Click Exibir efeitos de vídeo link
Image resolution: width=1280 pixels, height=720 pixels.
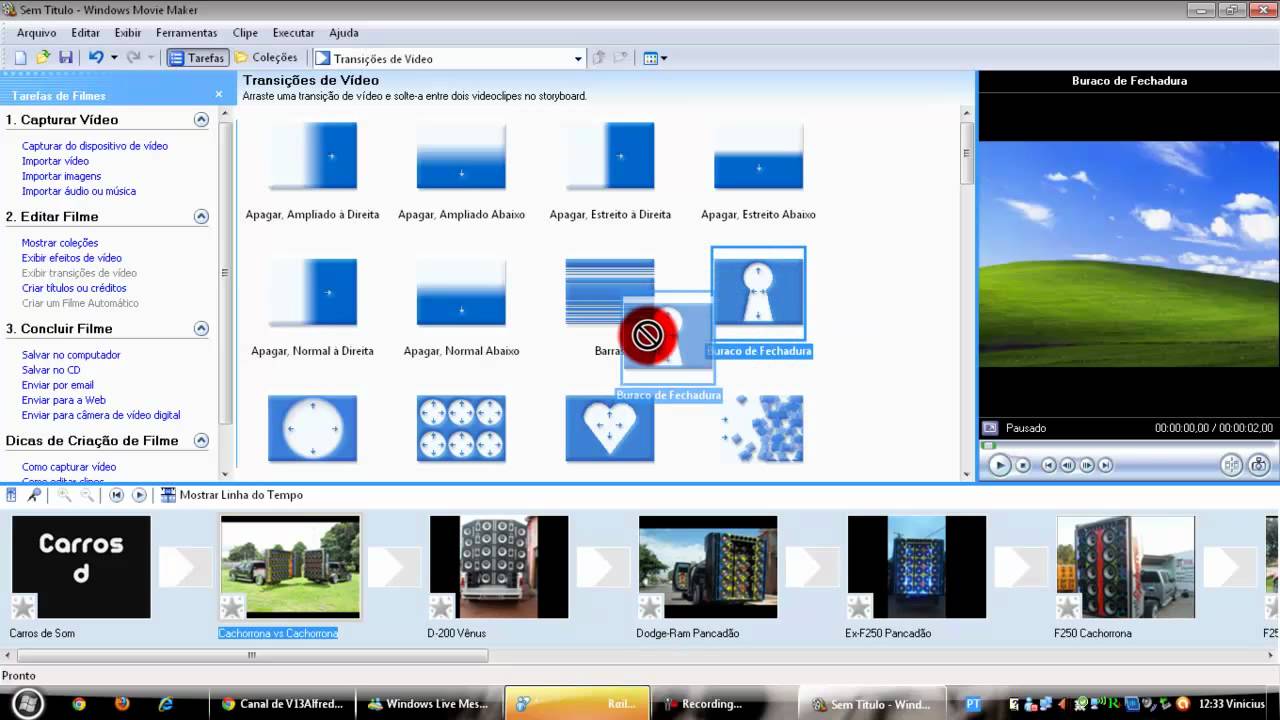click(x=72, y=258)
